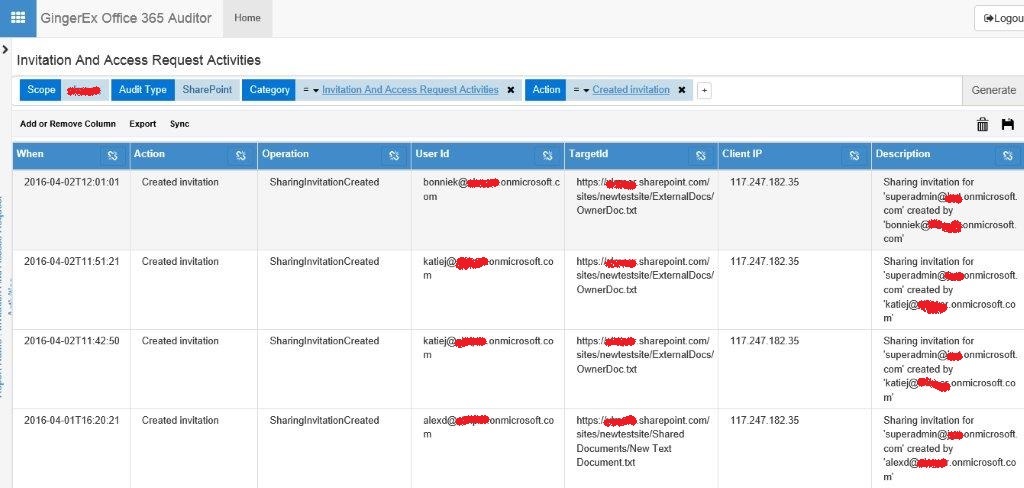The width and height of the screenshot is (1024, 488).
Task: Click the Logout button
Action: (x=999, y=18)
